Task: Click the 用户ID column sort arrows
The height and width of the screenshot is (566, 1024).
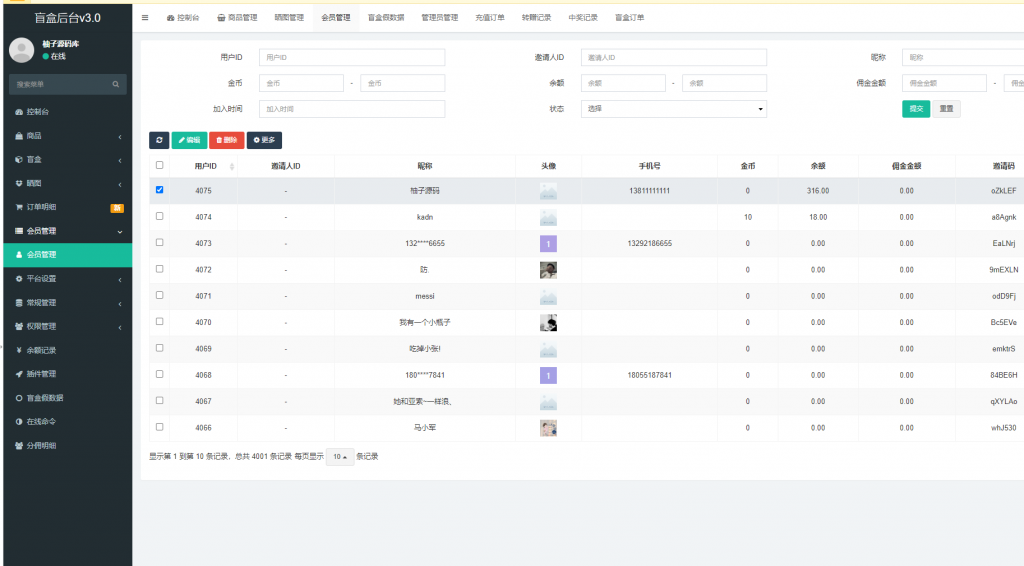Action: 232,166
